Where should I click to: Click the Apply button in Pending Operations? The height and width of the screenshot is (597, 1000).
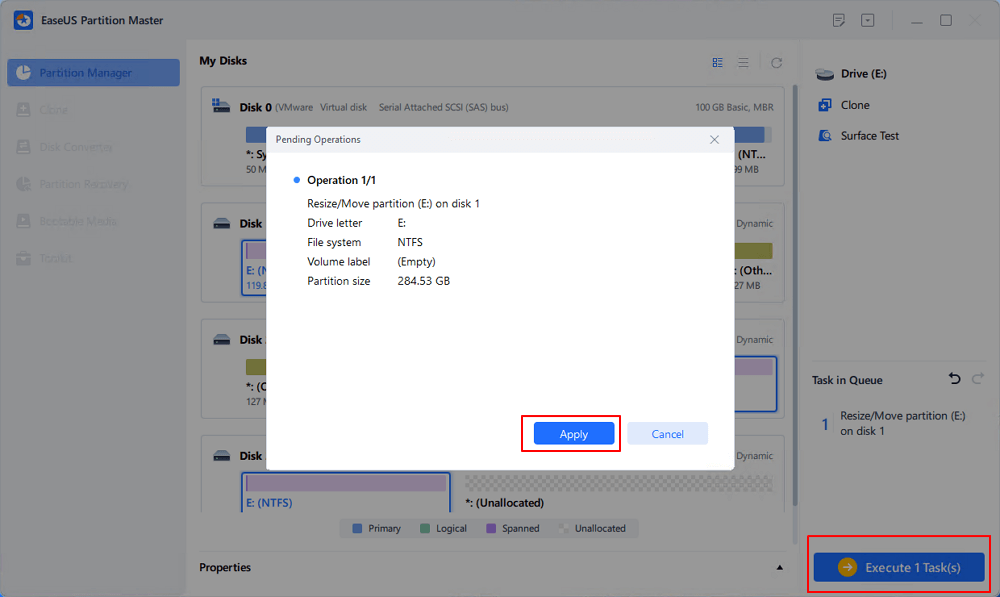pyautogui.click(x=573, y=434)
